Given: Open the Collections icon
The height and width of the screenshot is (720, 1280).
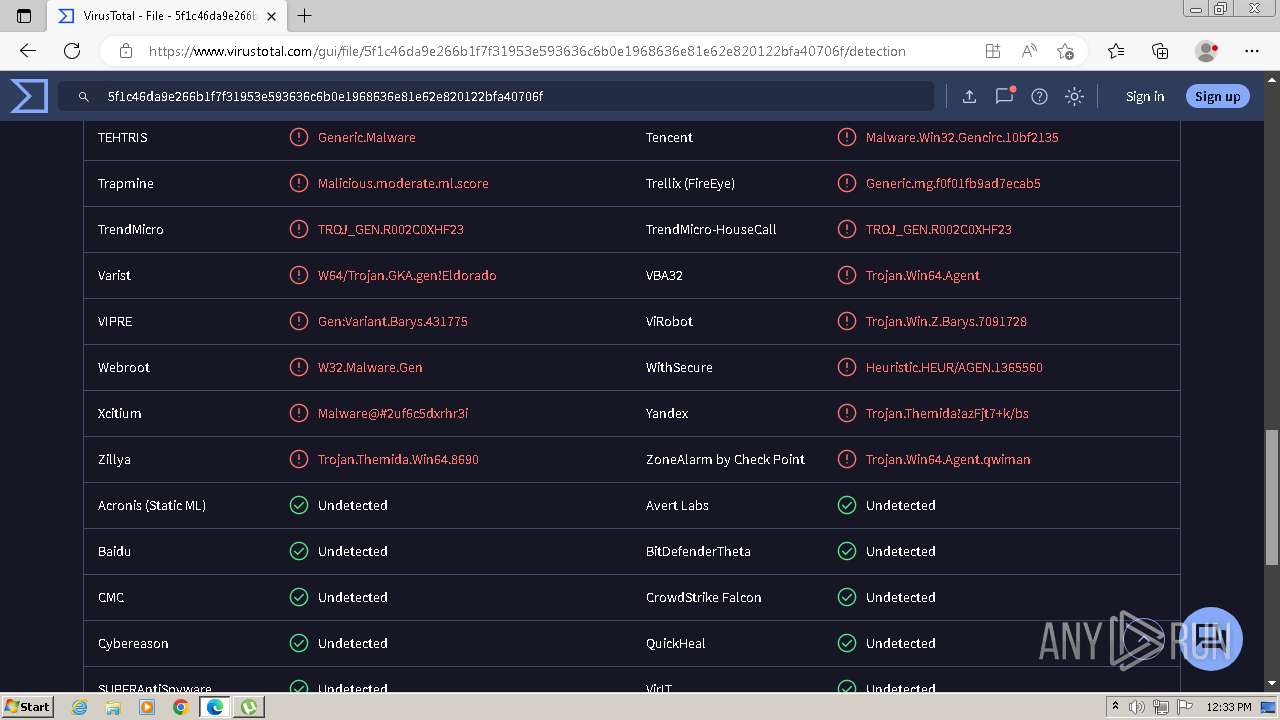Looking at the screenshot, I should (x=1160, y=51).
